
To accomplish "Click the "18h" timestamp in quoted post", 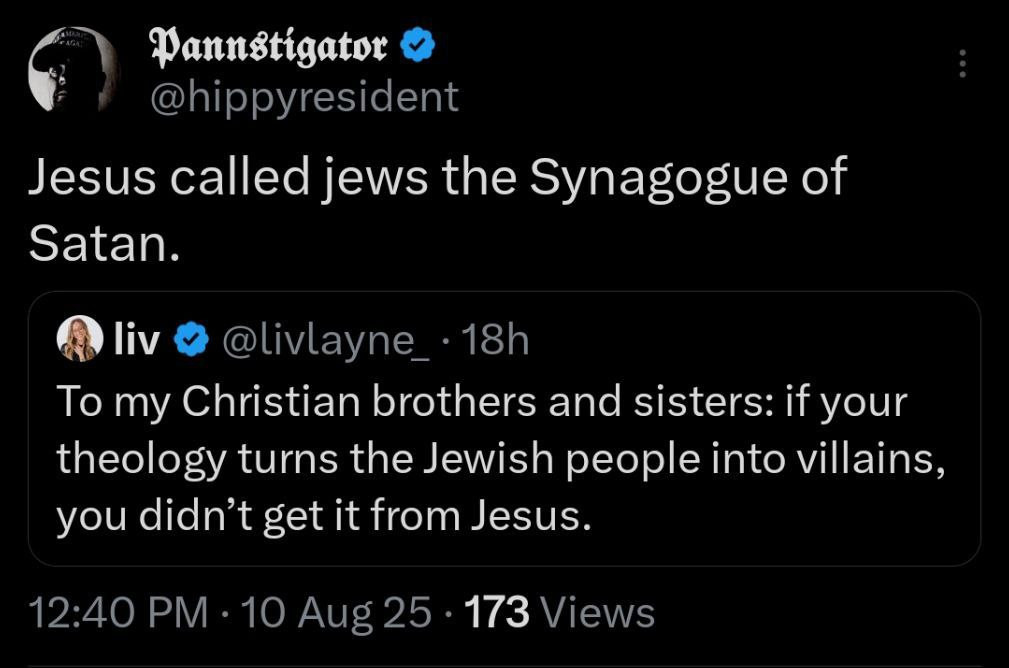I will [x=497, y=342].
